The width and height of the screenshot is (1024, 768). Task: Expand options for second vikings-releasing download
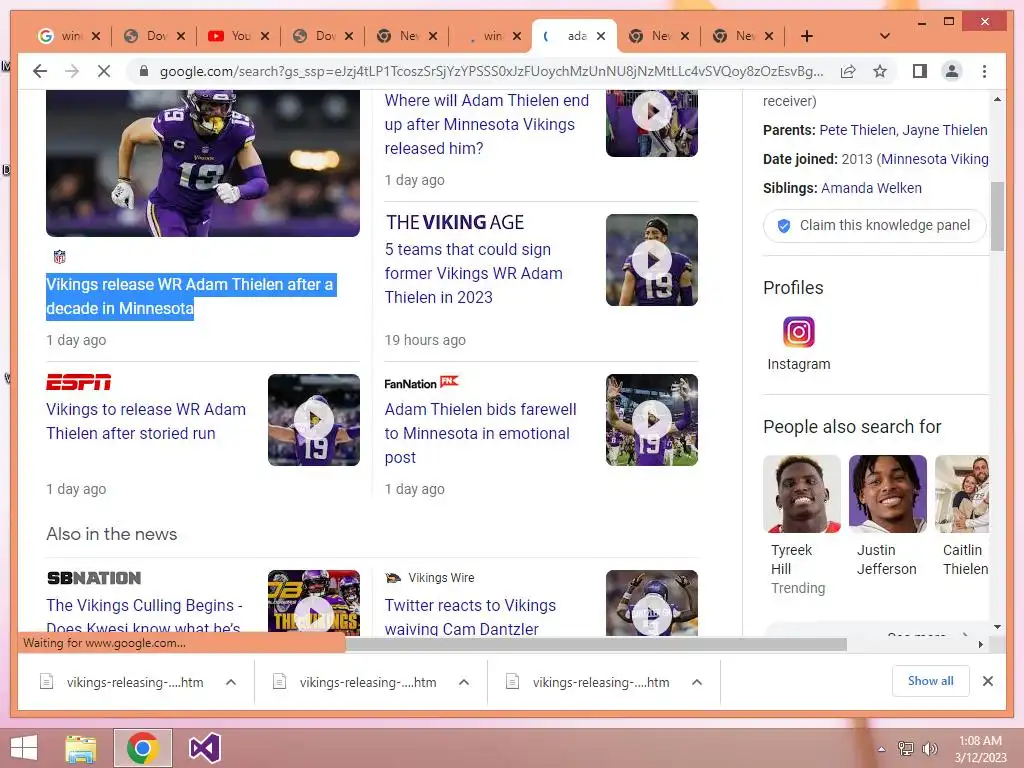coord(464,682)
